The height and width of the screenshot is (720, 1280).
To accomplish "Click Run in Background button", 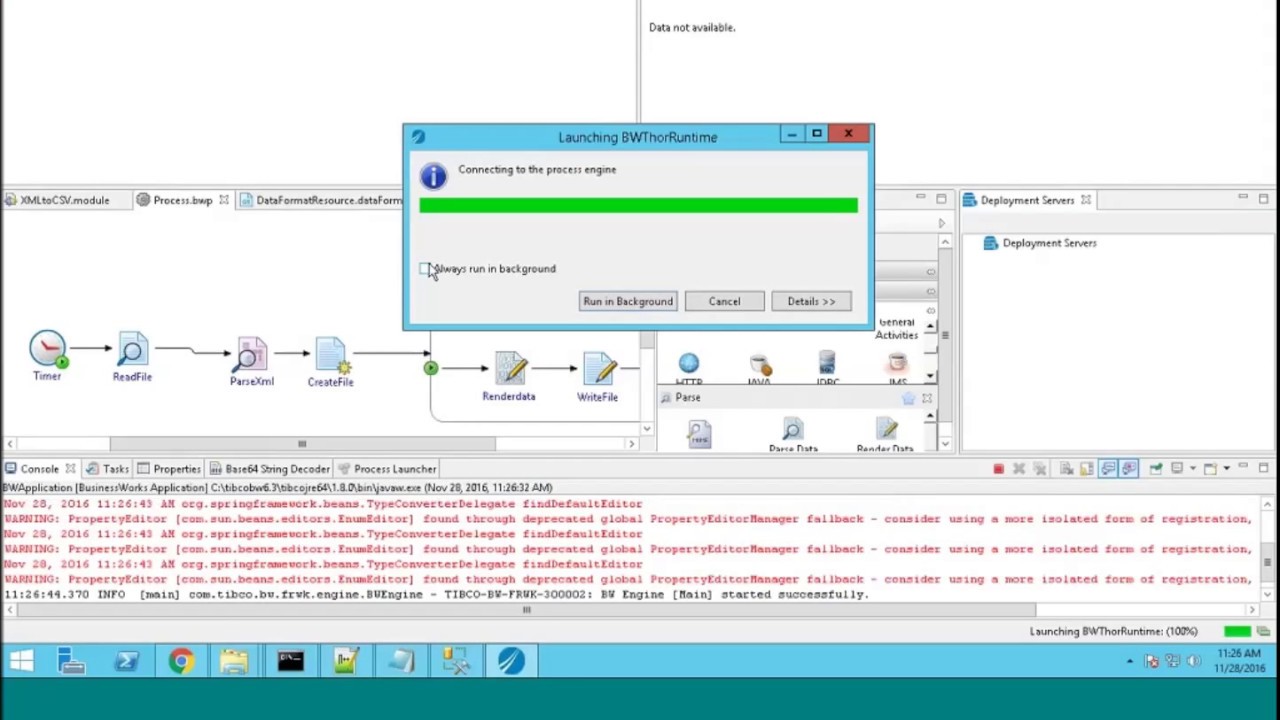I will coord(628,301).
